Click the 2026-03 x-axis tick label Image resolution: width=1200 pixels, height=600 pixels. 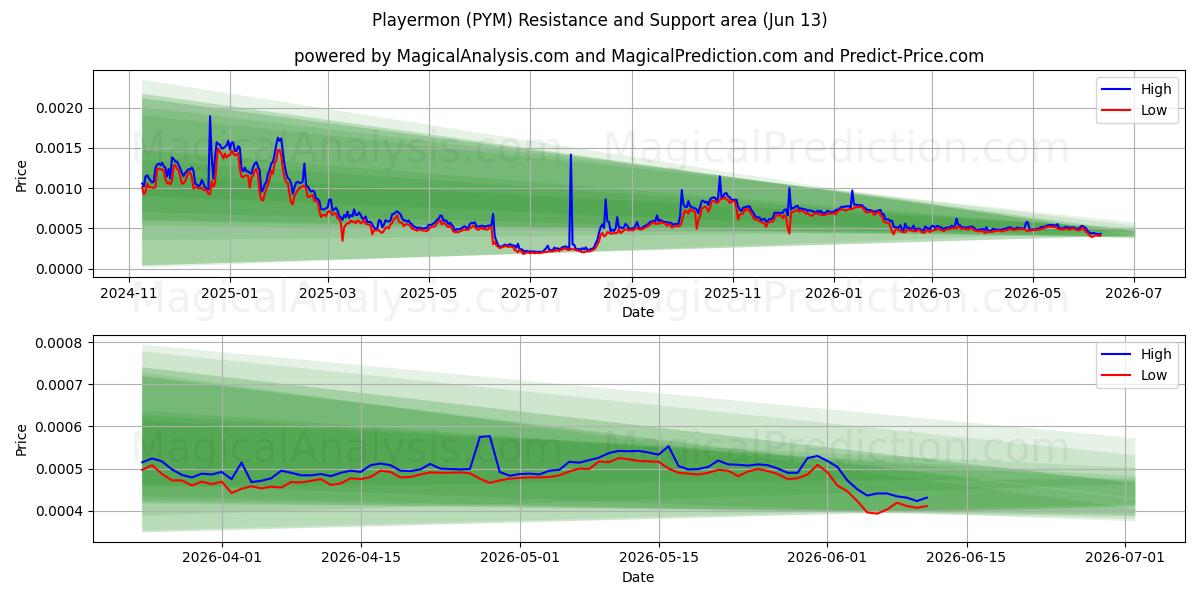(x=932, y=293)
